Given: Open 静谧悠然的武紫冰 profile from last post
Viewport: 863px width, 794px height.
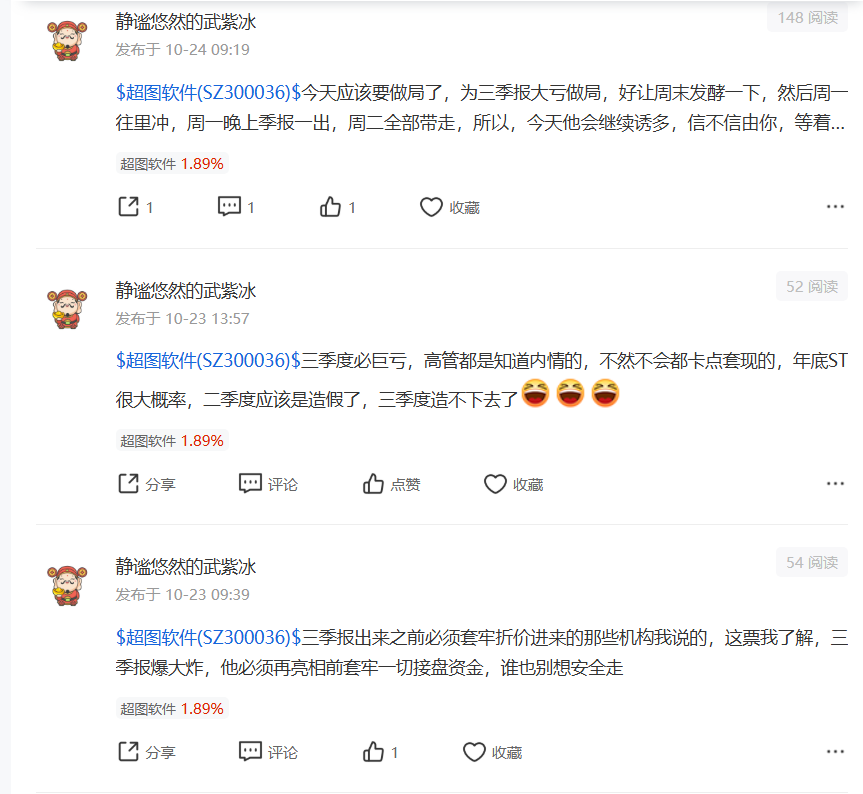Looking at the screenshot, I should pyautogui.click(x=185, y=566).
